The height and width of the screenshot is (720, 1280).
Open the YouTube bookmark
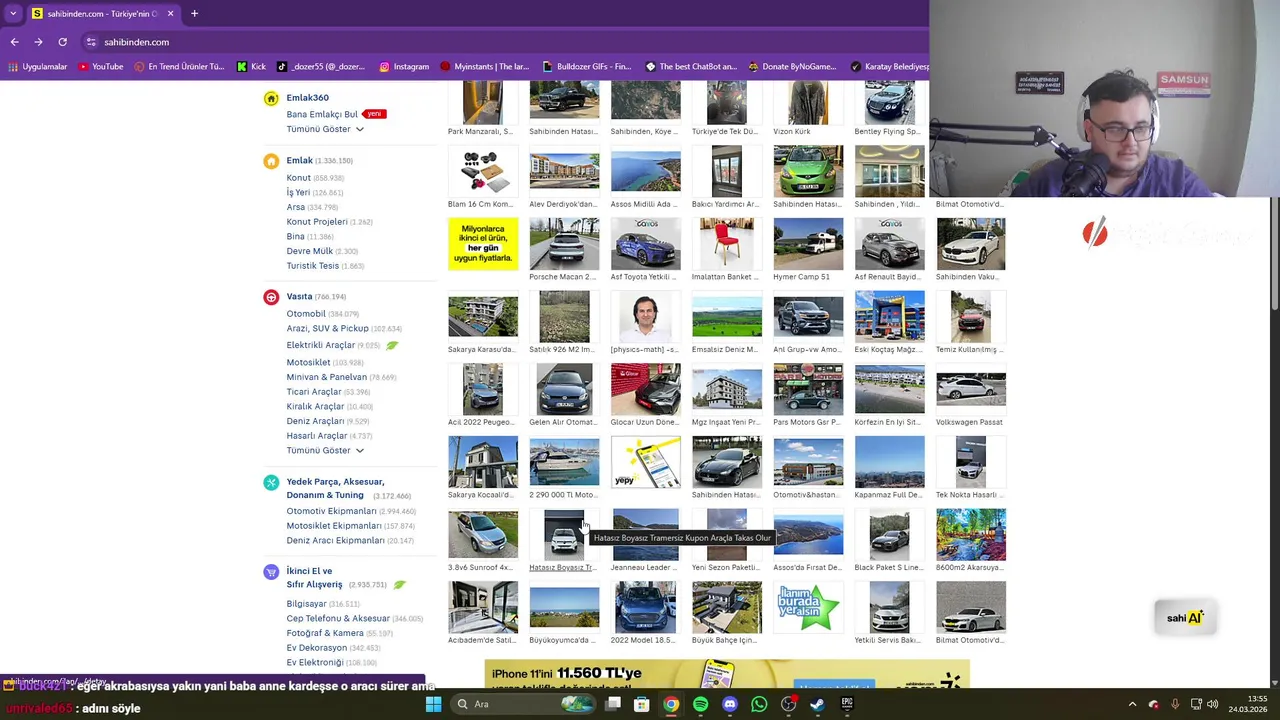[x=100, y=67]
